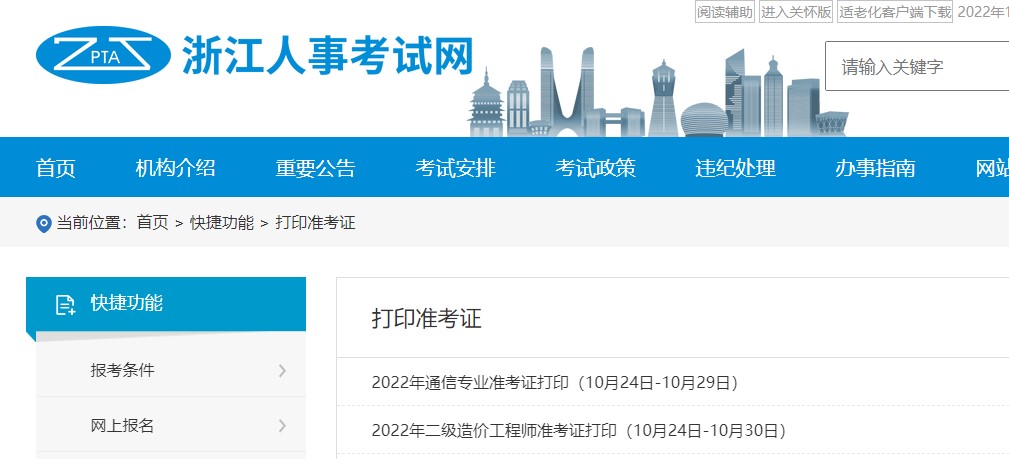Click the ZPTA oval logo icon
Screen dimensions: 1009x459
tap(104, 55)
